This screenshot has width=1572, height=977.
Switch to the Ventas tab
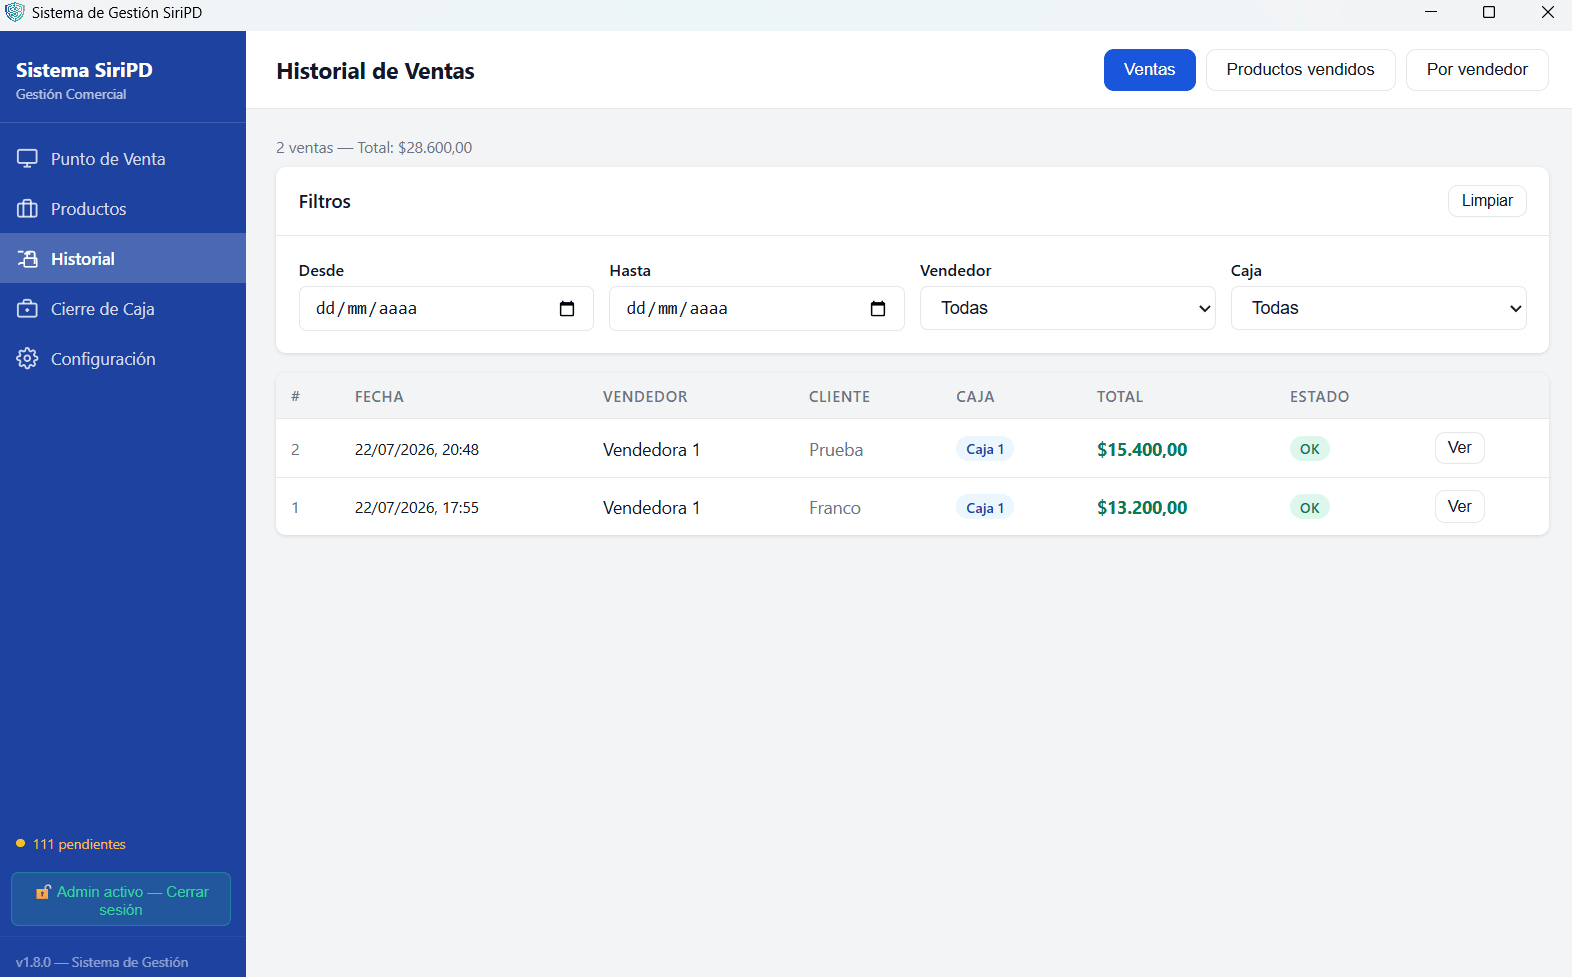[1150, 70]
